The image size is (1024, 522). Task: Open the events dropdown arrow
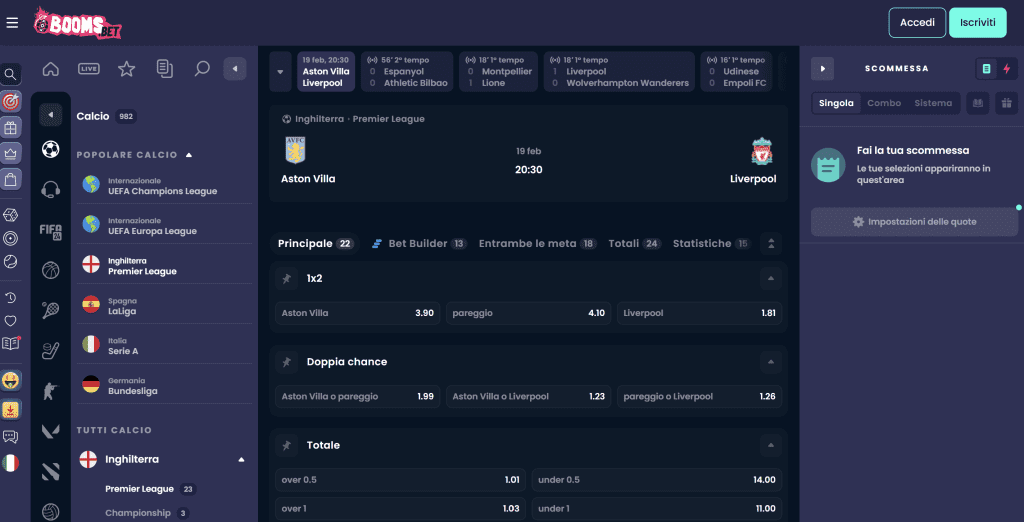tap(280, 72)
